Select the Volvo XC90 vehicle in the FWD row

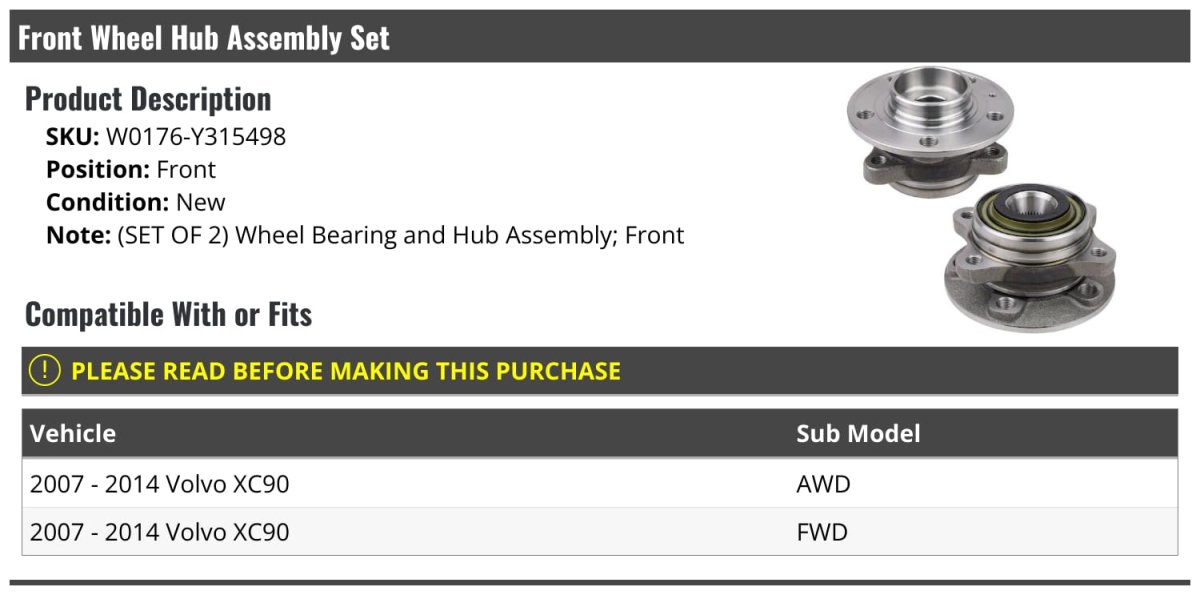[x=160, y=532]
